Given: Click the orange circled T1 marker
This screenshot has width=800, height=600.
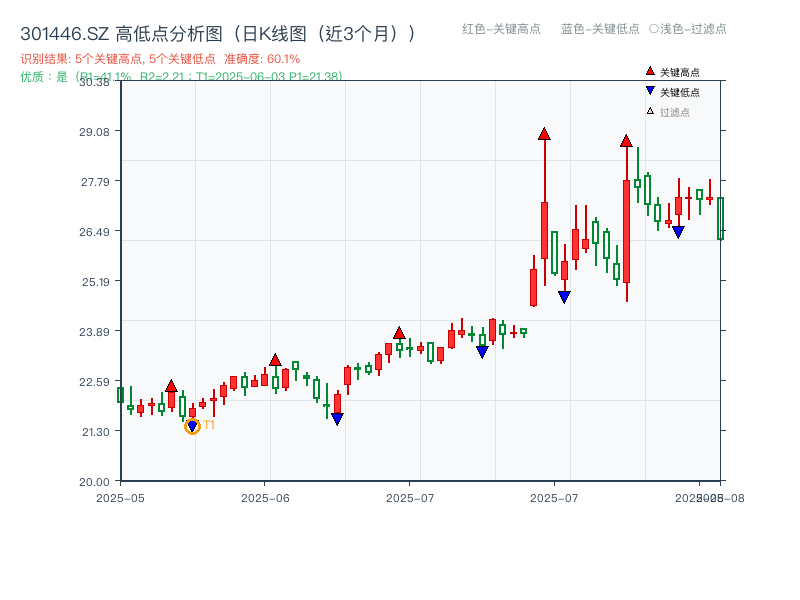Looking at the screenshot, I should coord(192,425).
